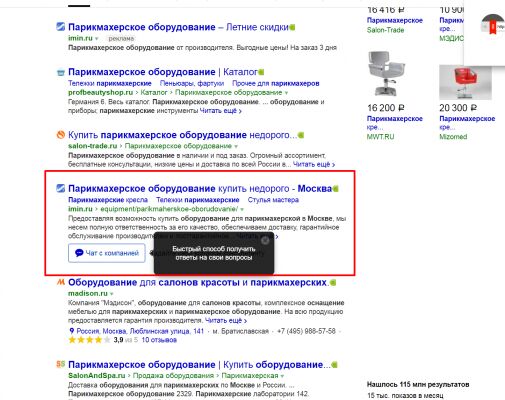Viewport: 505px width, 400px height.
Task: Open product link under 16 200 ₽ price
Action: click(x=395, y=123)
